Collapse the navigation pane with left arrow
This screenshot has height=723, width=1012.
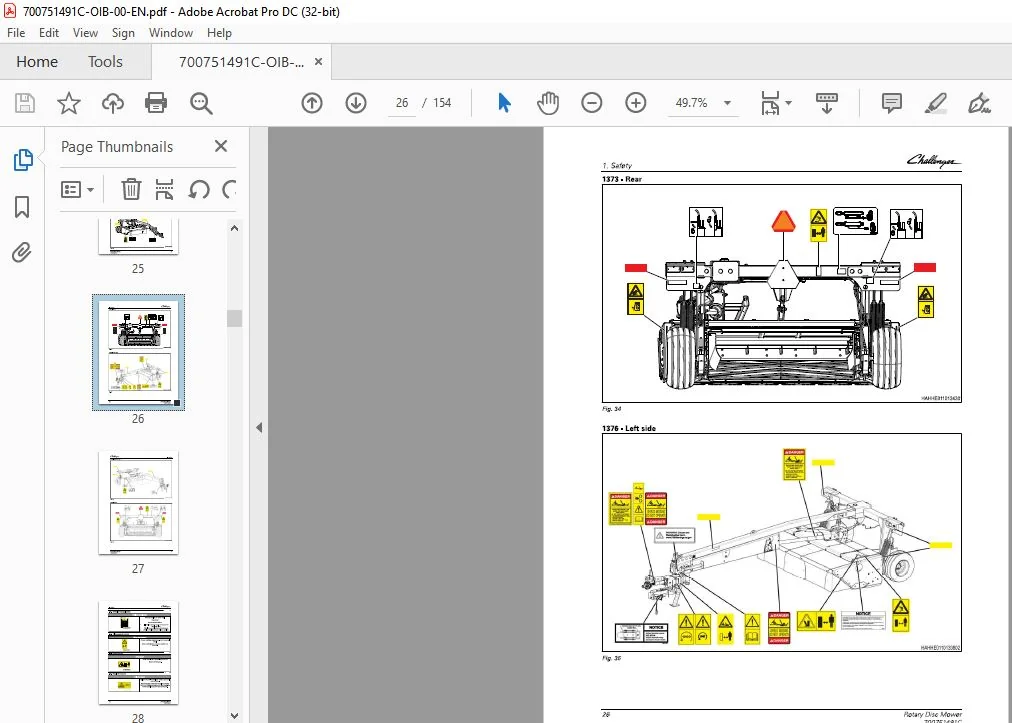point(259,427)
